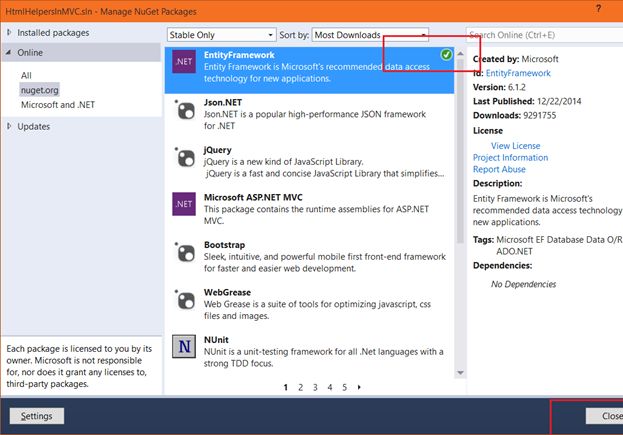Viewport: 623px width, 435px height.
Task: Click the Last Published 12/22/2014 date
Action: [559, 101]
